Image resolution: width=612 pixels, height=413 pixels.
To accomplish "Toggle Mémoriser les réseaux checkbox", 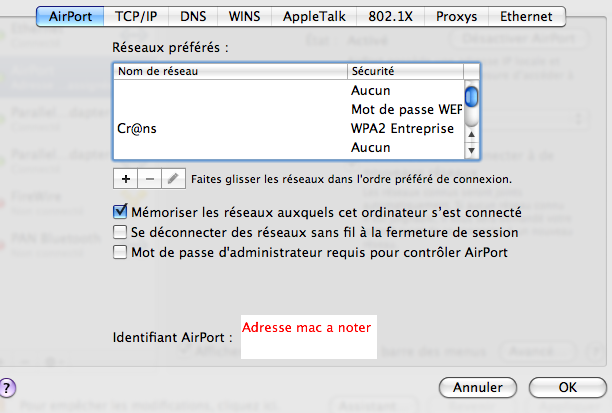I will click(x=121, y=212).
